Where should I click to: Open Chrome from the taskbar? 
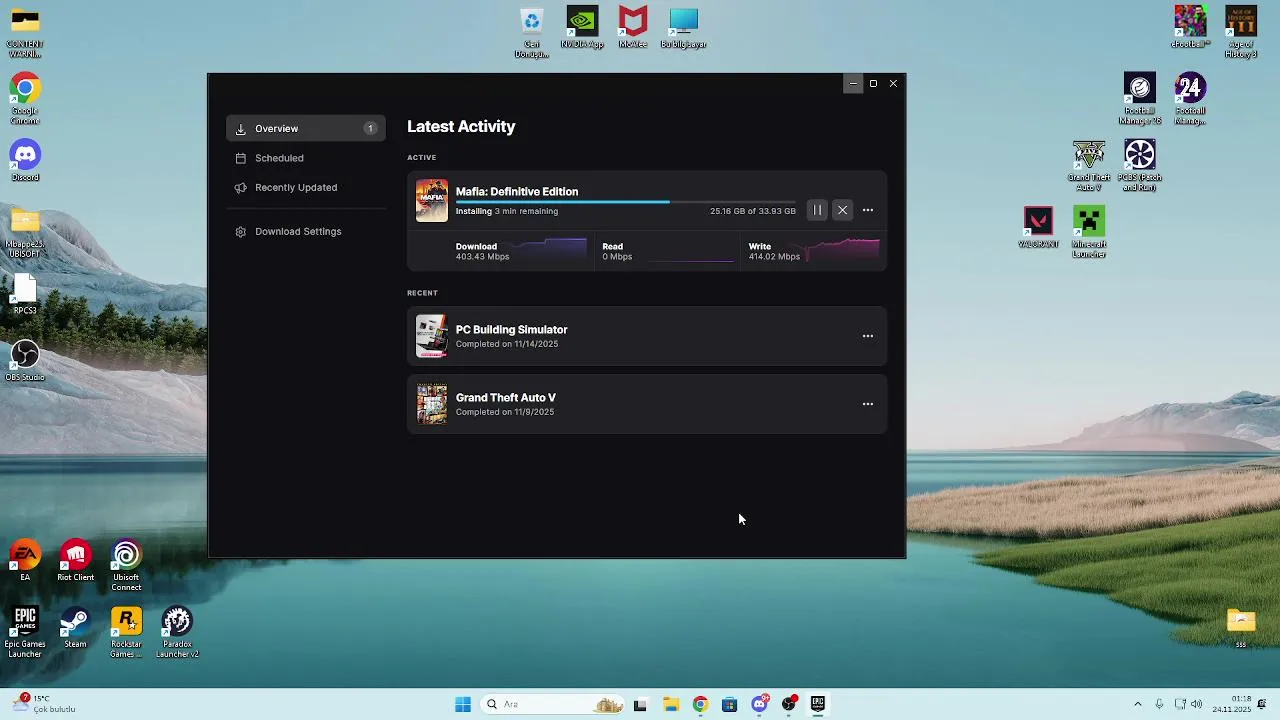pos(700,704)
